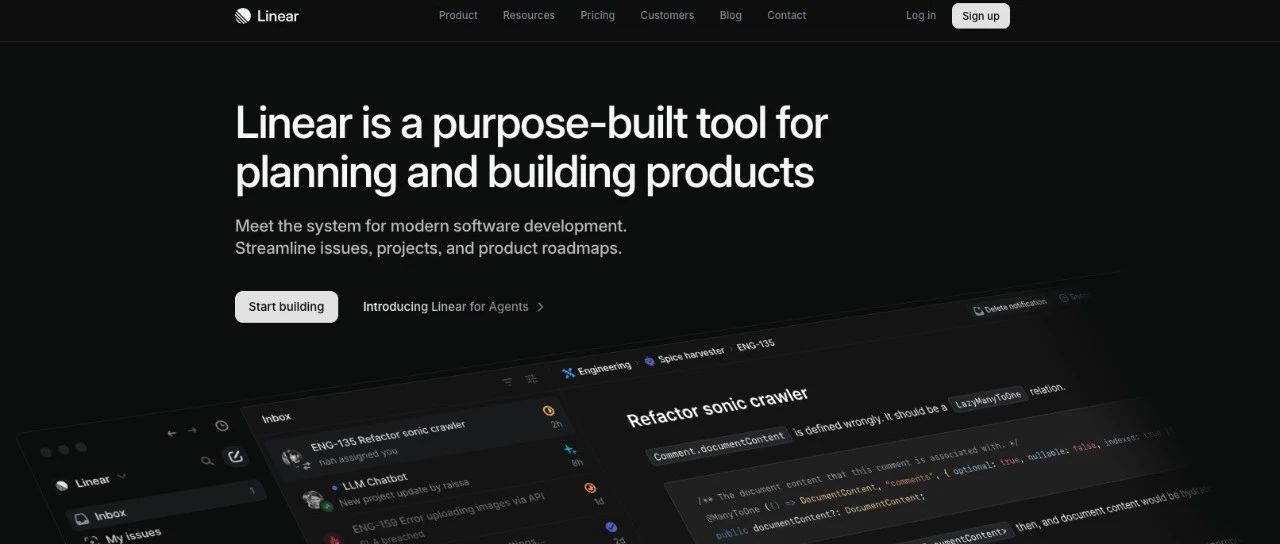Visit the Blog link
Screen dimensions: 1280x544
point(731,15)
